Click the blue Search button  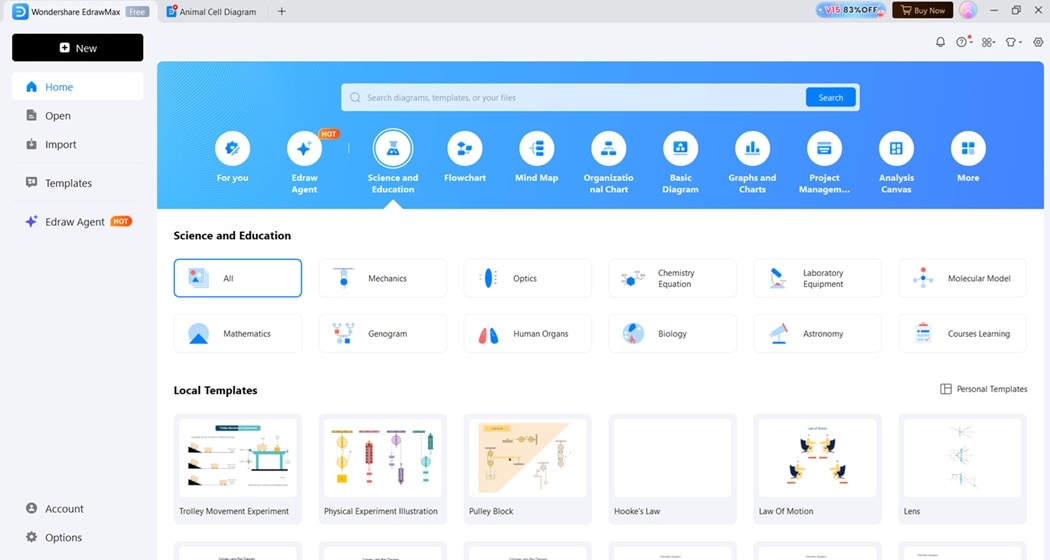tap(830, 98)
